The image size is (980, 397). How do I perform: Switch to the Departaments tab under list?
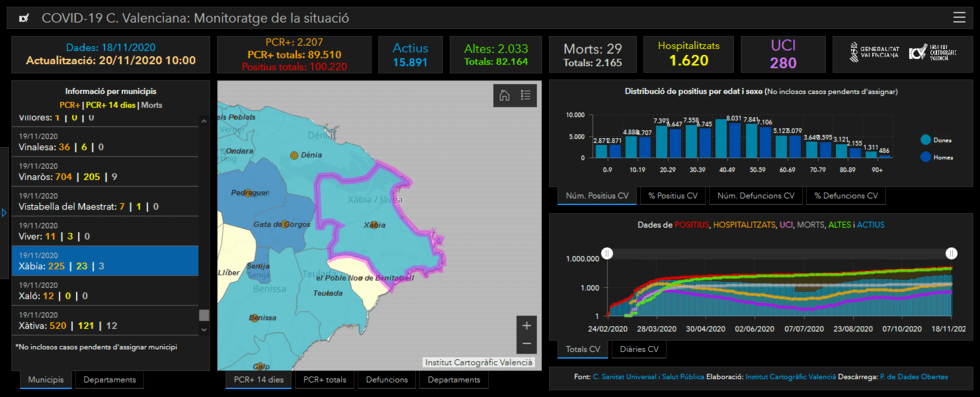click(x=109, y=379)
